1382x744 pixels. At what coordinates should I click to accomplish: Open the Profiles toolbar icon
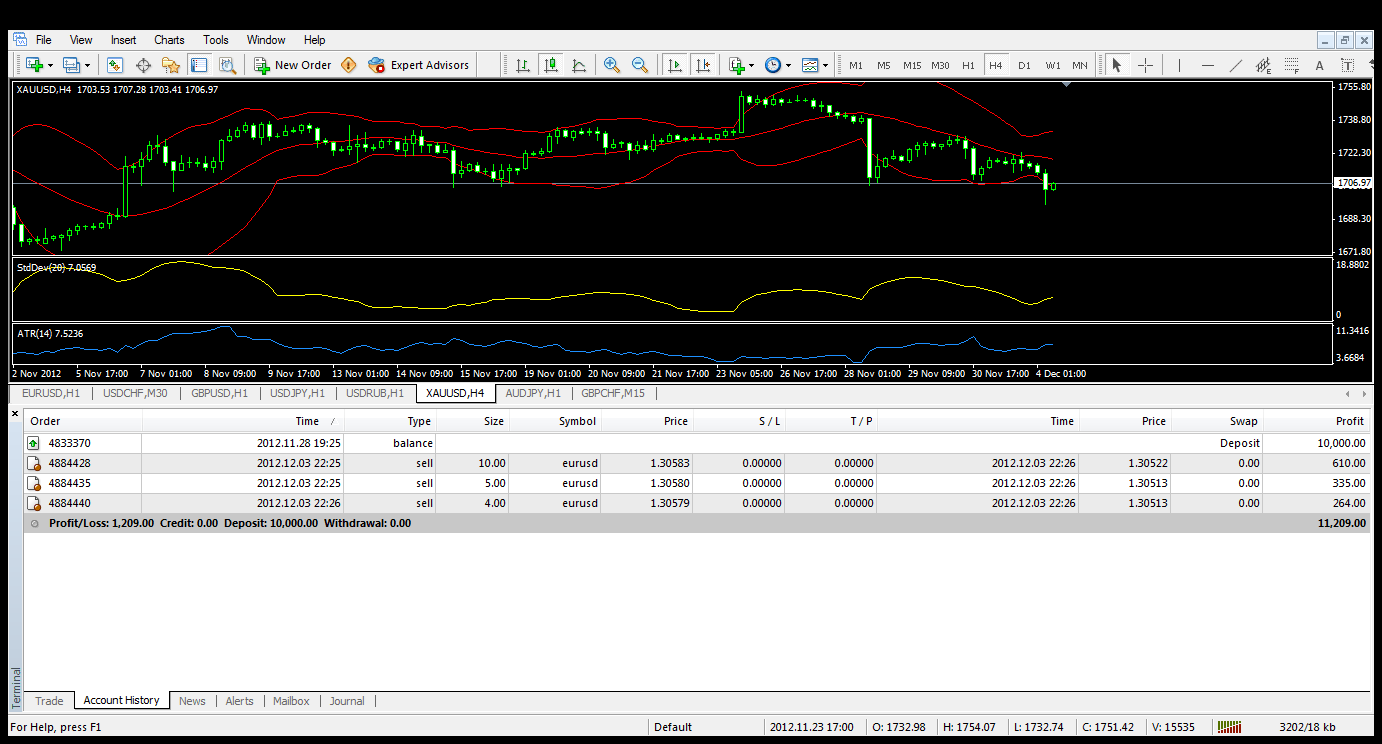coord(71,65)
